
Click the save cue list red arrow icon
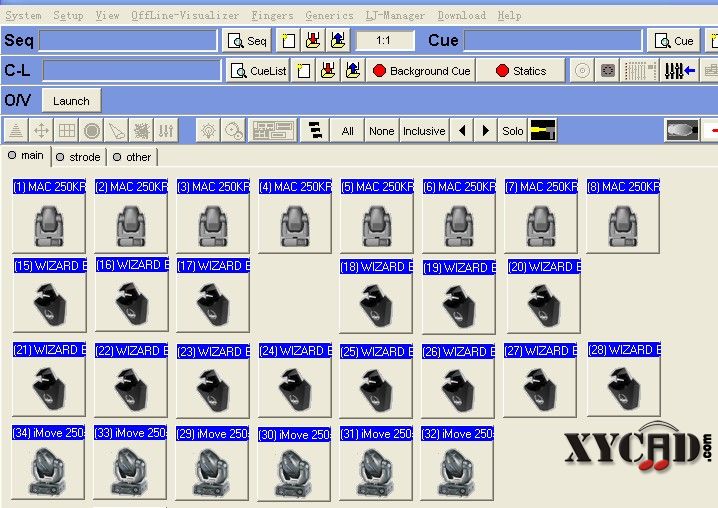pos(328,71)
